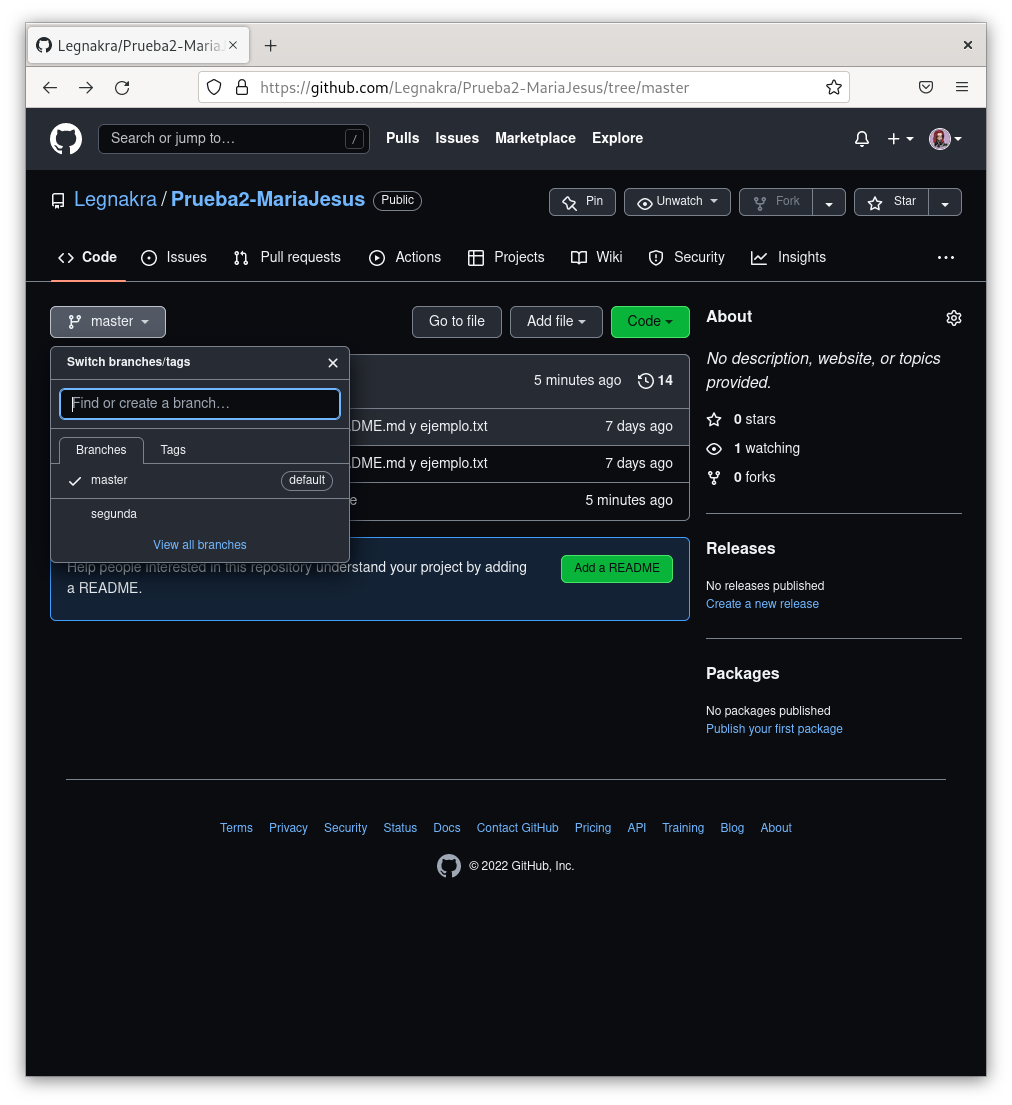Open the notifications bell
The height and width of the screenshot is (1105, 1012).
pos(861,139)
